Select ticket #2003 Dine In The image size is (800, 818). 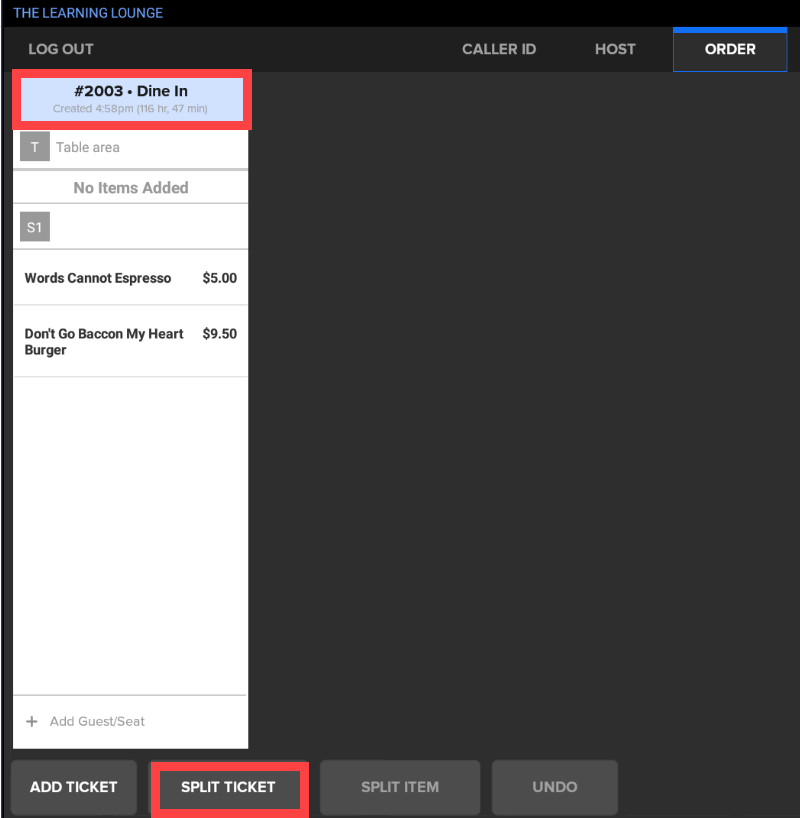tap(131, 98)
